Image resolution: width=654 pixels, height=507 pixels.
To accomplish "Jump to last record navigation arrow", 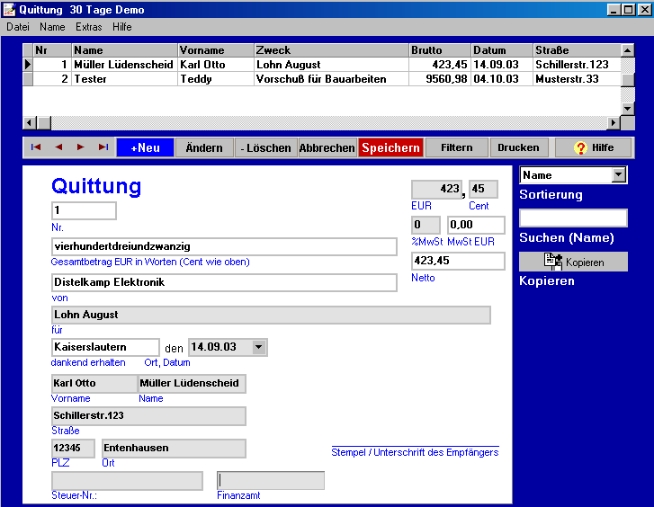I will click(x=103, y=147).
